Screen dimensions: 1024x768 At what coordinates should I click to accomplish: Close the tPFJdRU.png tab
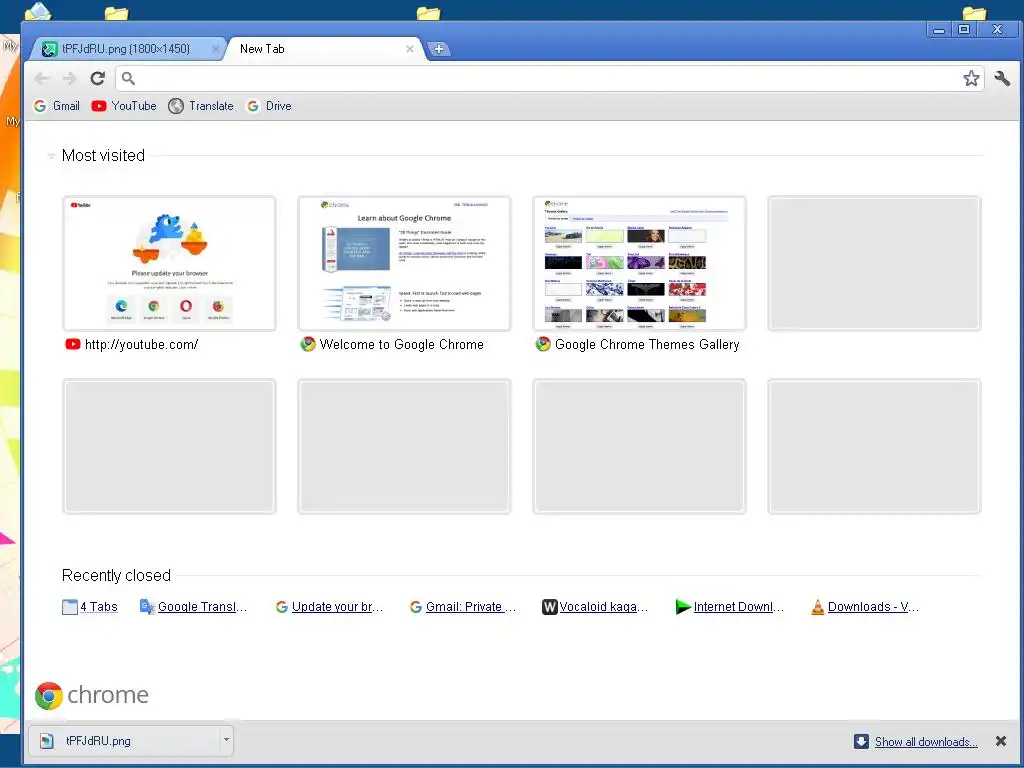(216, 49)
